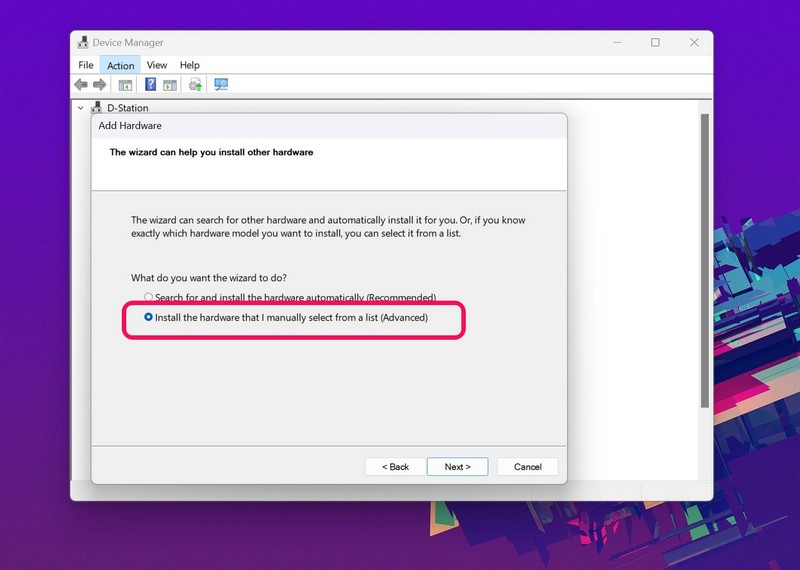This screenshot has height=570, width=800.
Task: Open the Help menu
Action: (x=189, y=65)
